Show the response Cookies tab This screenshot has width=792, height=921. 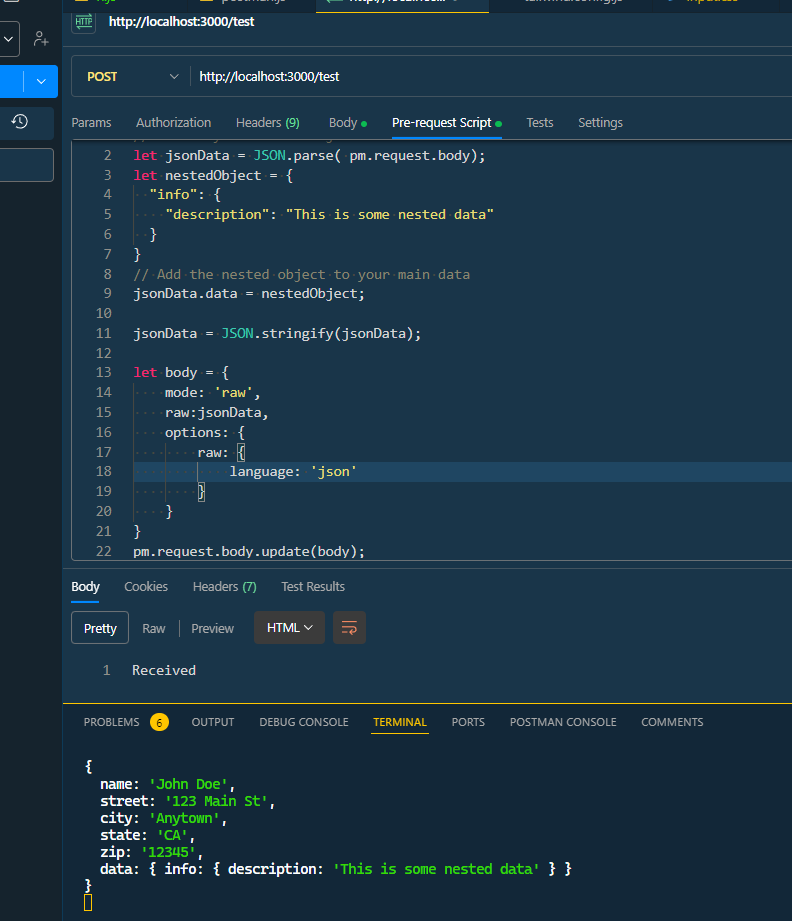pyautogui.click(x=146, y=587)
